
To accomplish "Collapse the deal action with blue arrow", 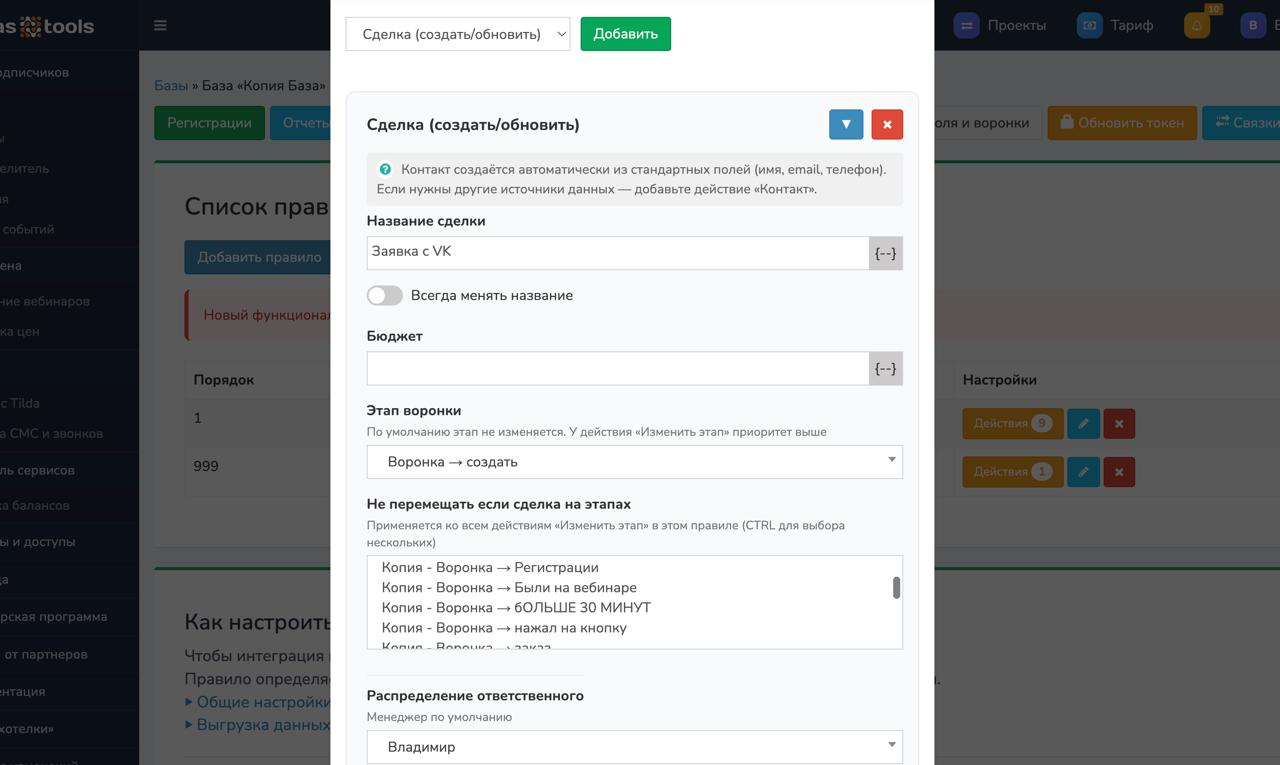I will (846, 124).
